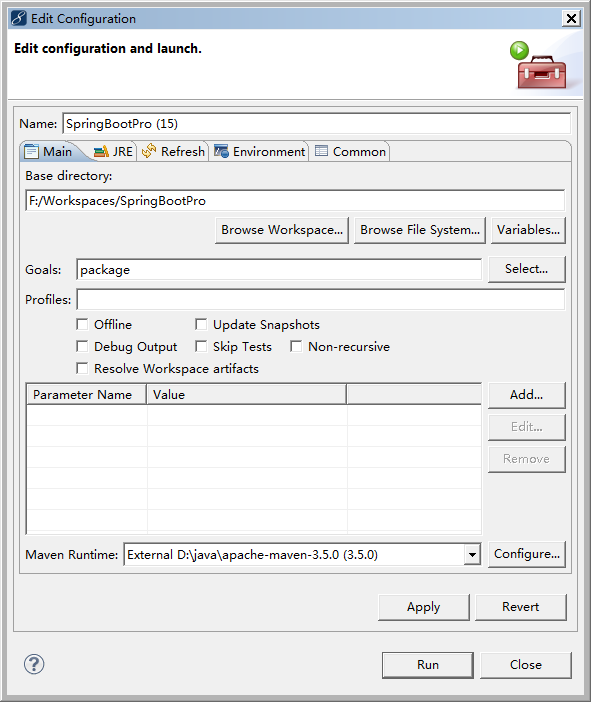Screen dimensions: 591x702
Task: Click the Common tab table icon
Action: pos(321,151)
